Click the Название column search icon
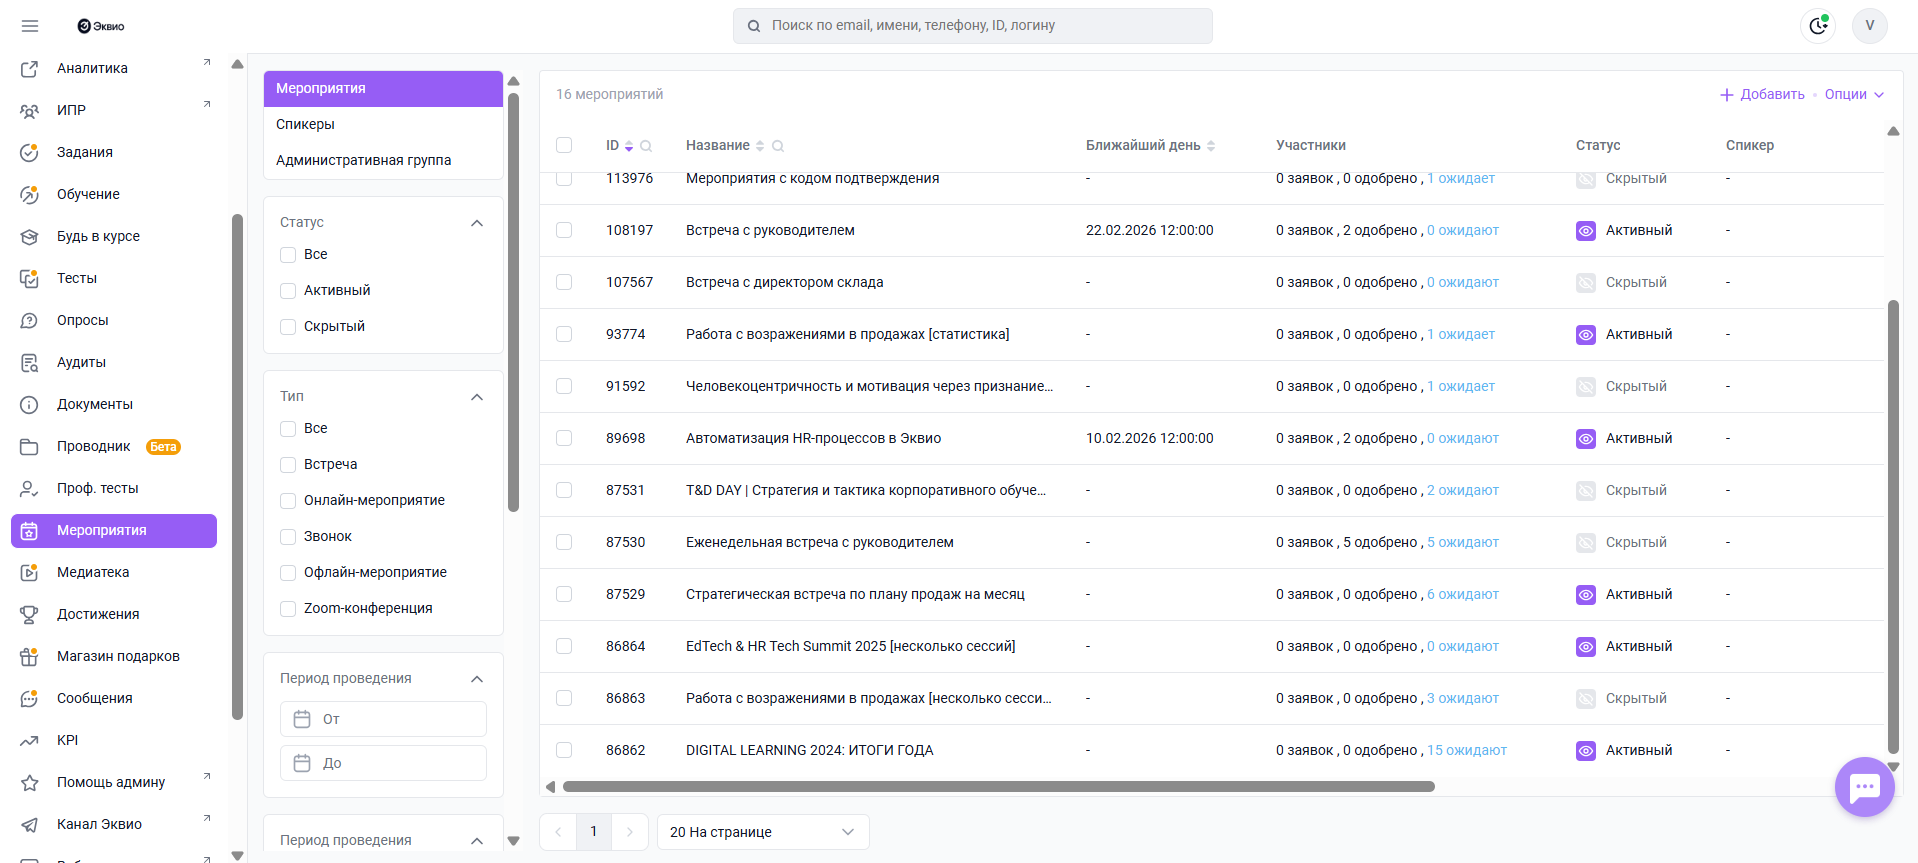Screen dimensions: 1918x863 coord(778,146)
